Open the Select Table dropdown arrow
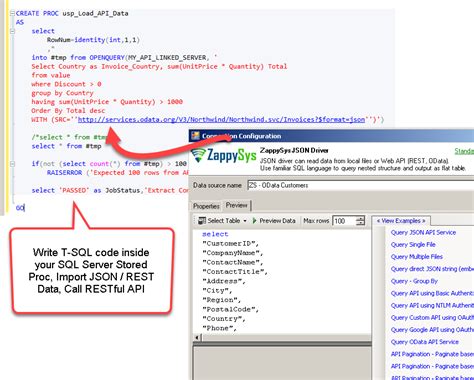 pos(245,221)
